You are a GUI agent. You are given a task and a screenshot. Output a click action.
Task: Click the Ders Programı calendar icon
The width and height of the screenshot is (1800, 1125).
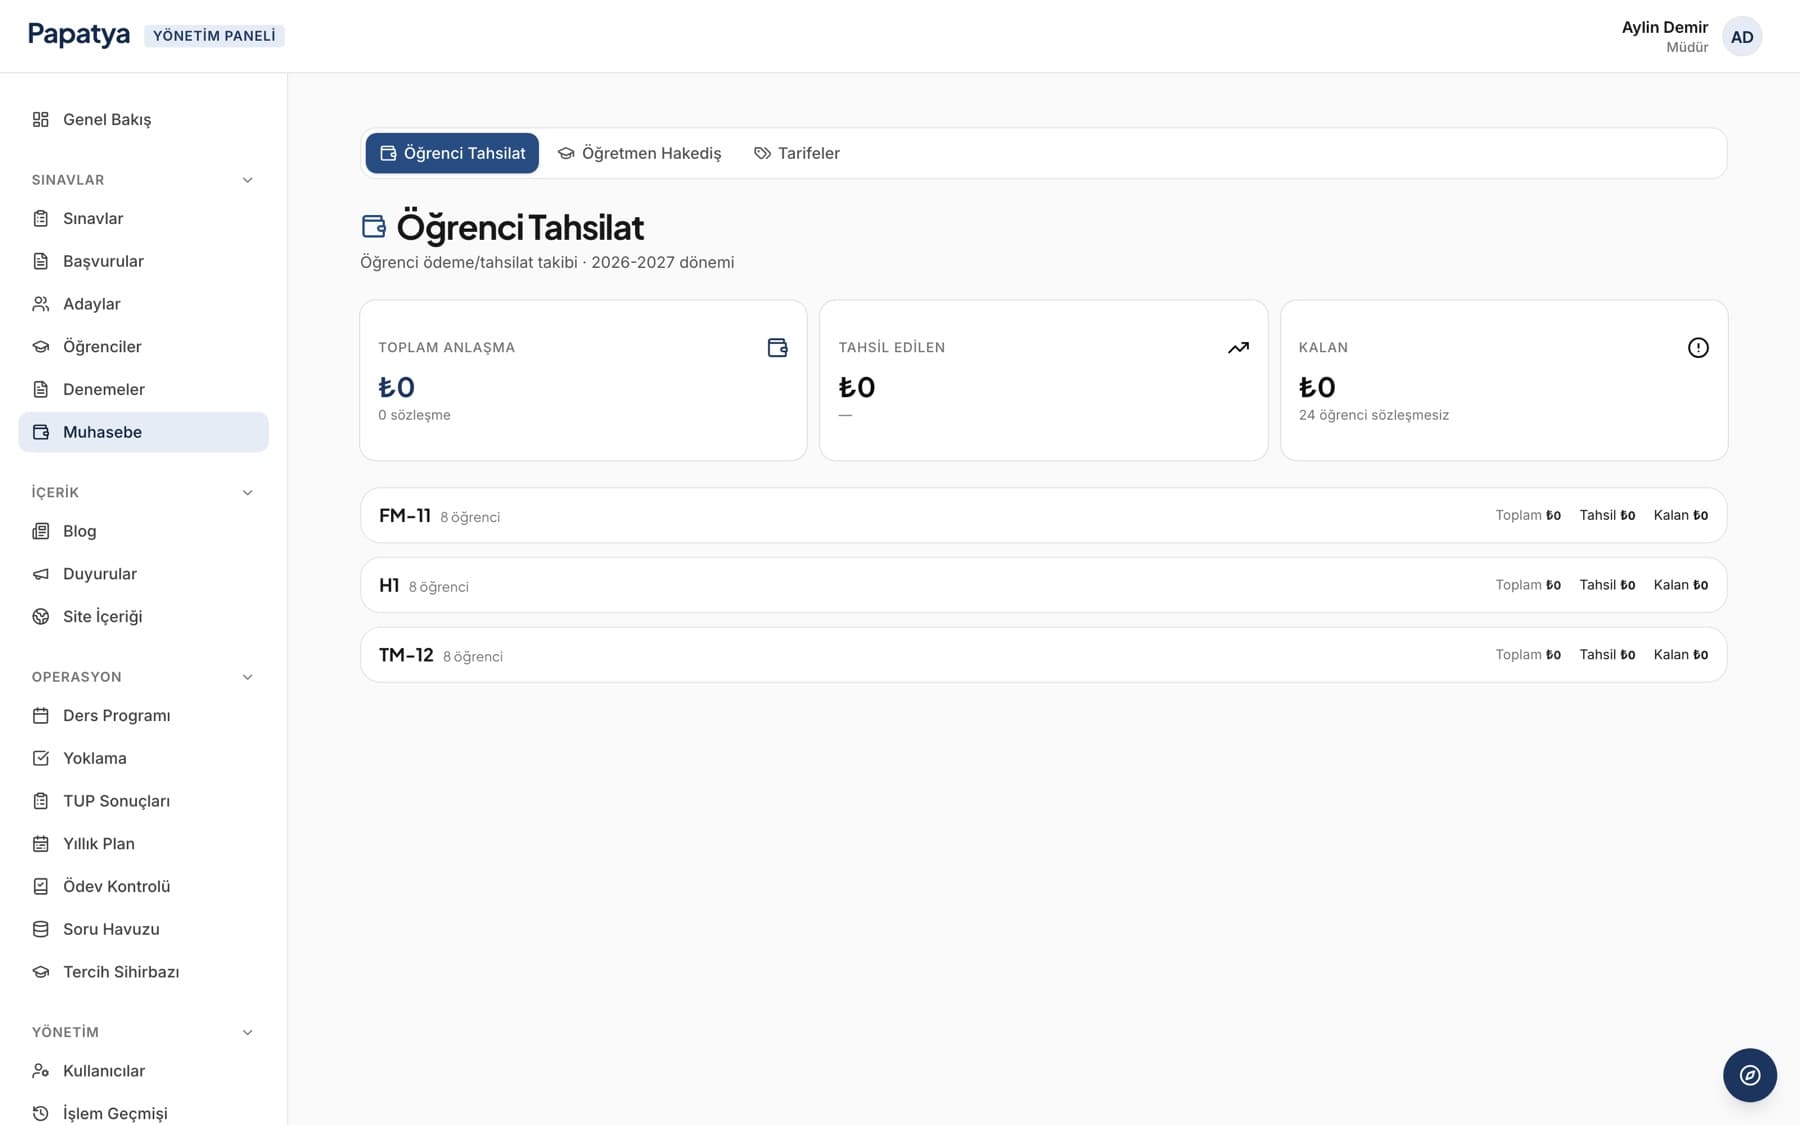pyautogui.click(x=41, y=715)
